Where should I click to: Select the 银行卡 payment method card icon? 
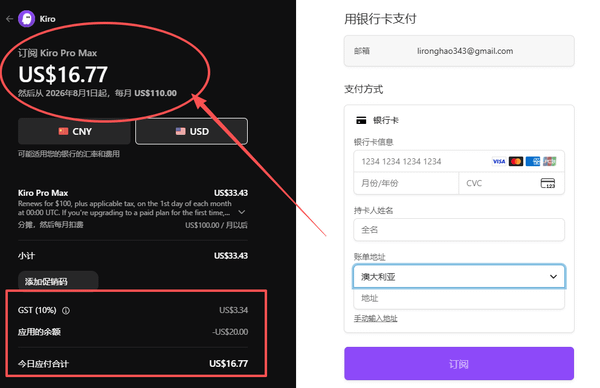[x=361, y=120]
